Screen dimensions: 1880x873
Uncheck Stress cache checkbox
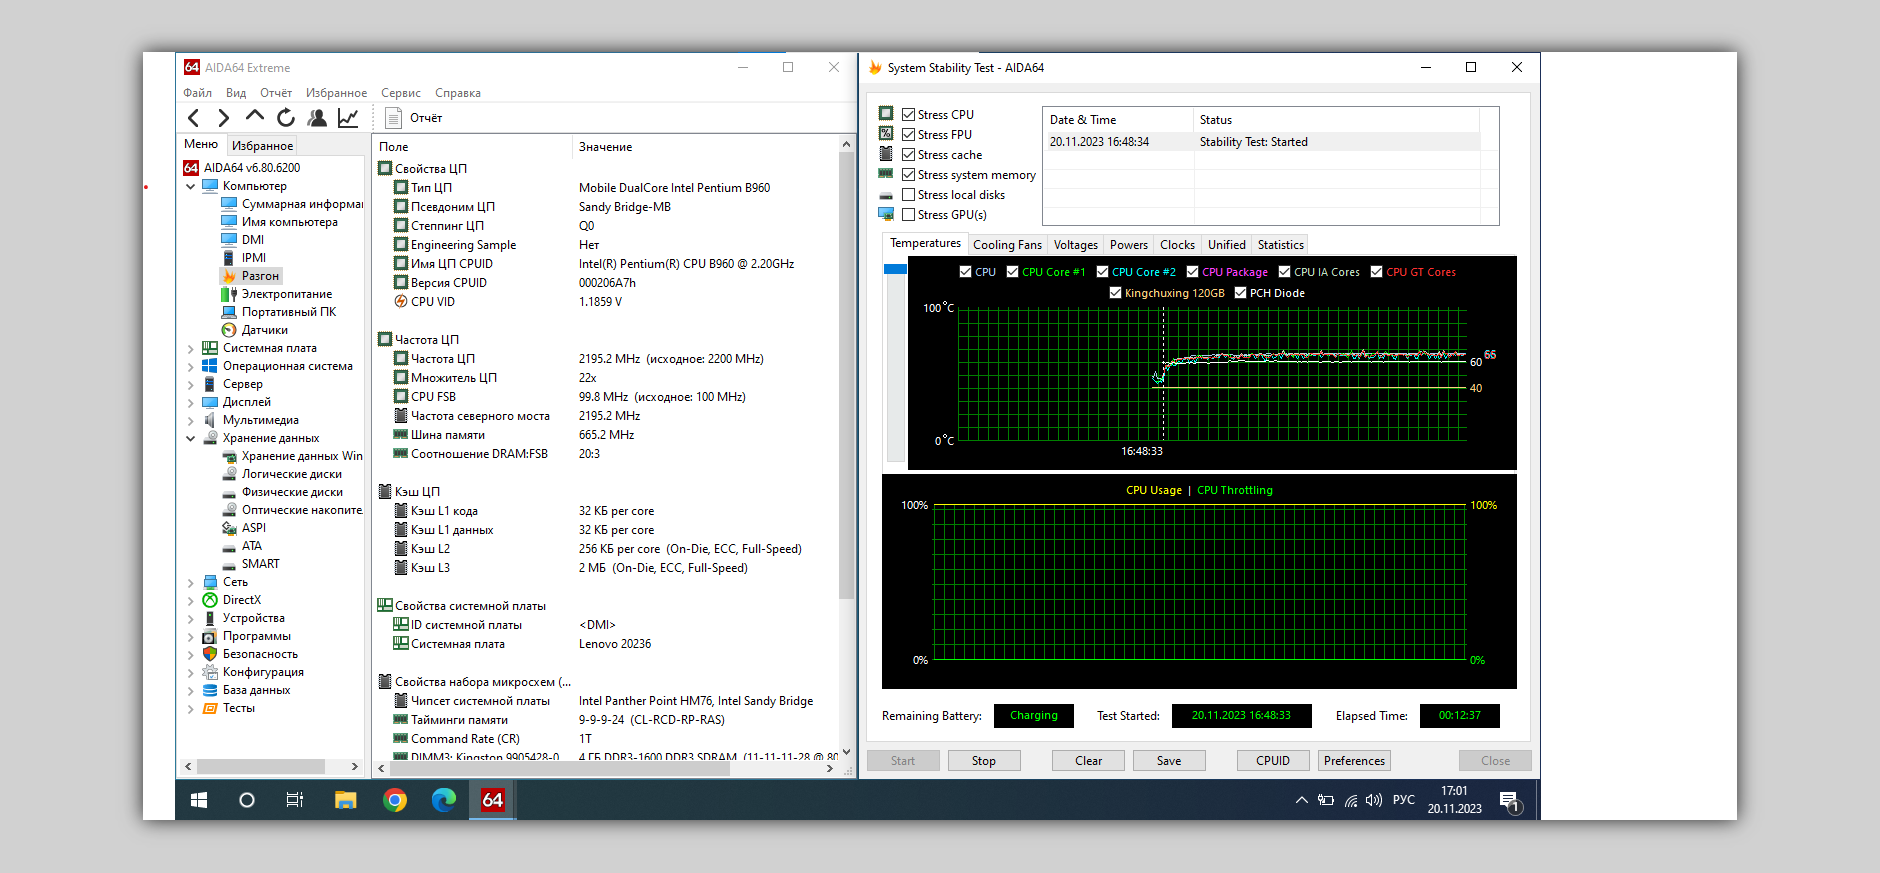[908, 155]
